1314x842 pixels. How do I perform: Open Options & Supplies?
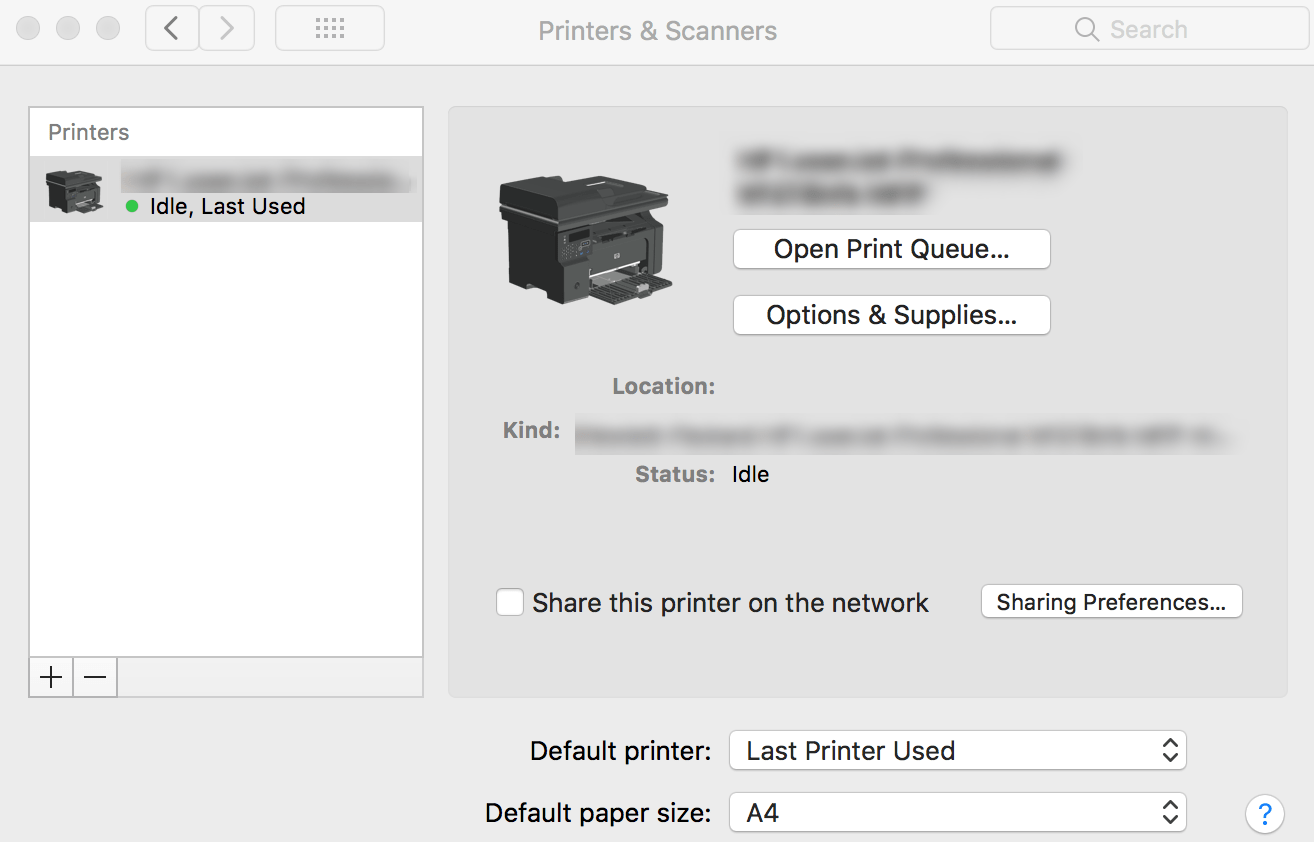pyautogui.click(x=890, y=315)
